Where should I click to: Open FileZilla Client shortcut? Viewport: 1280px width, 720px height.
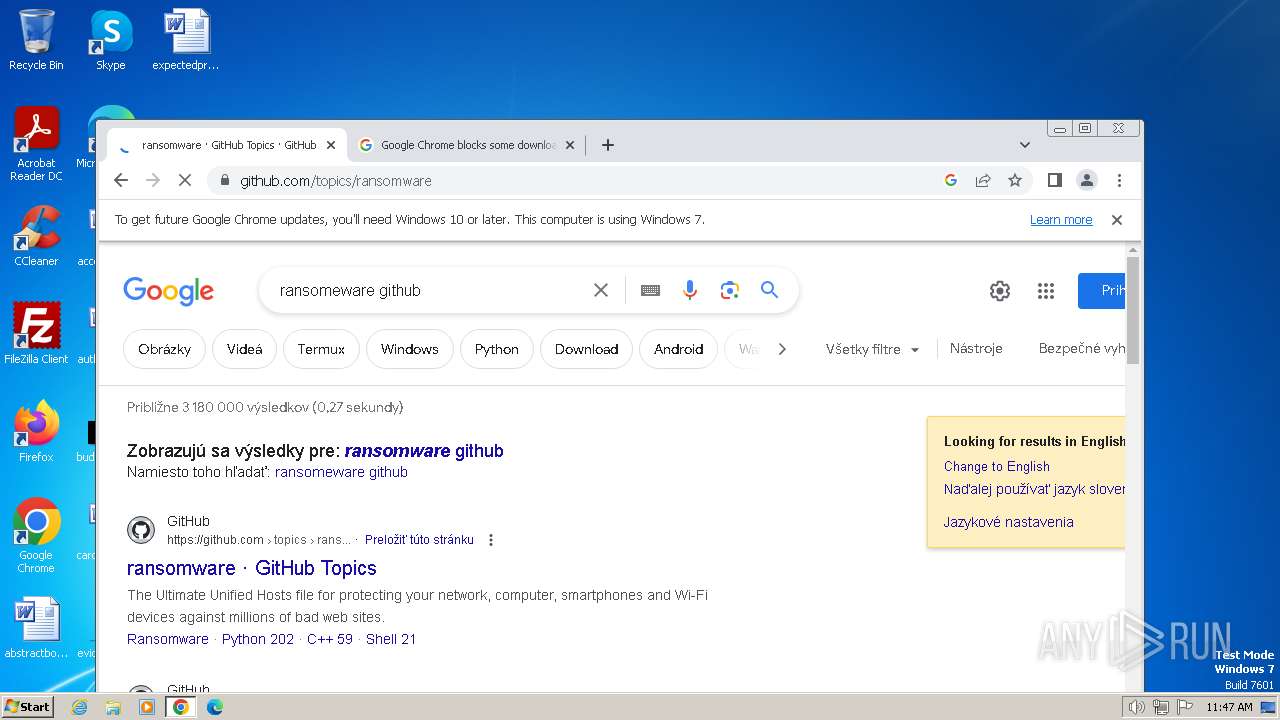click(x=36, y=333)
